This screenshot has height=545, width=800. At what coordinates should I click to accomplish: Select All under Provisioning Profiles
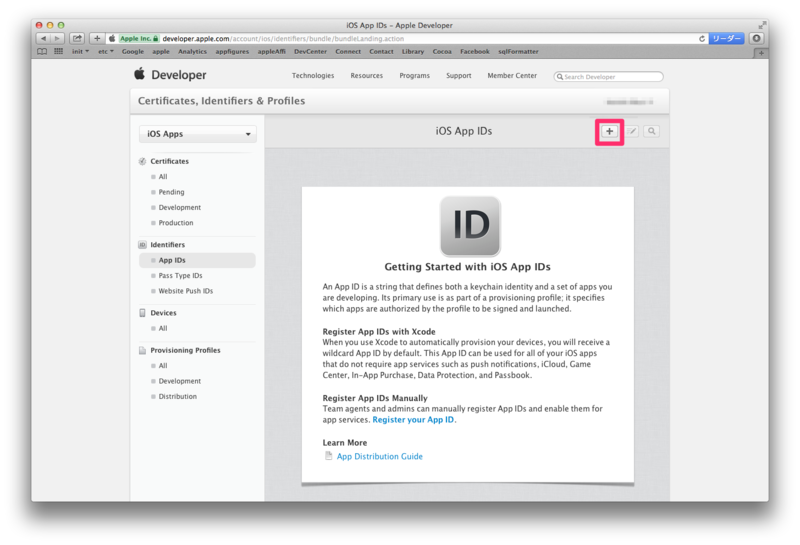click(163, 365)
